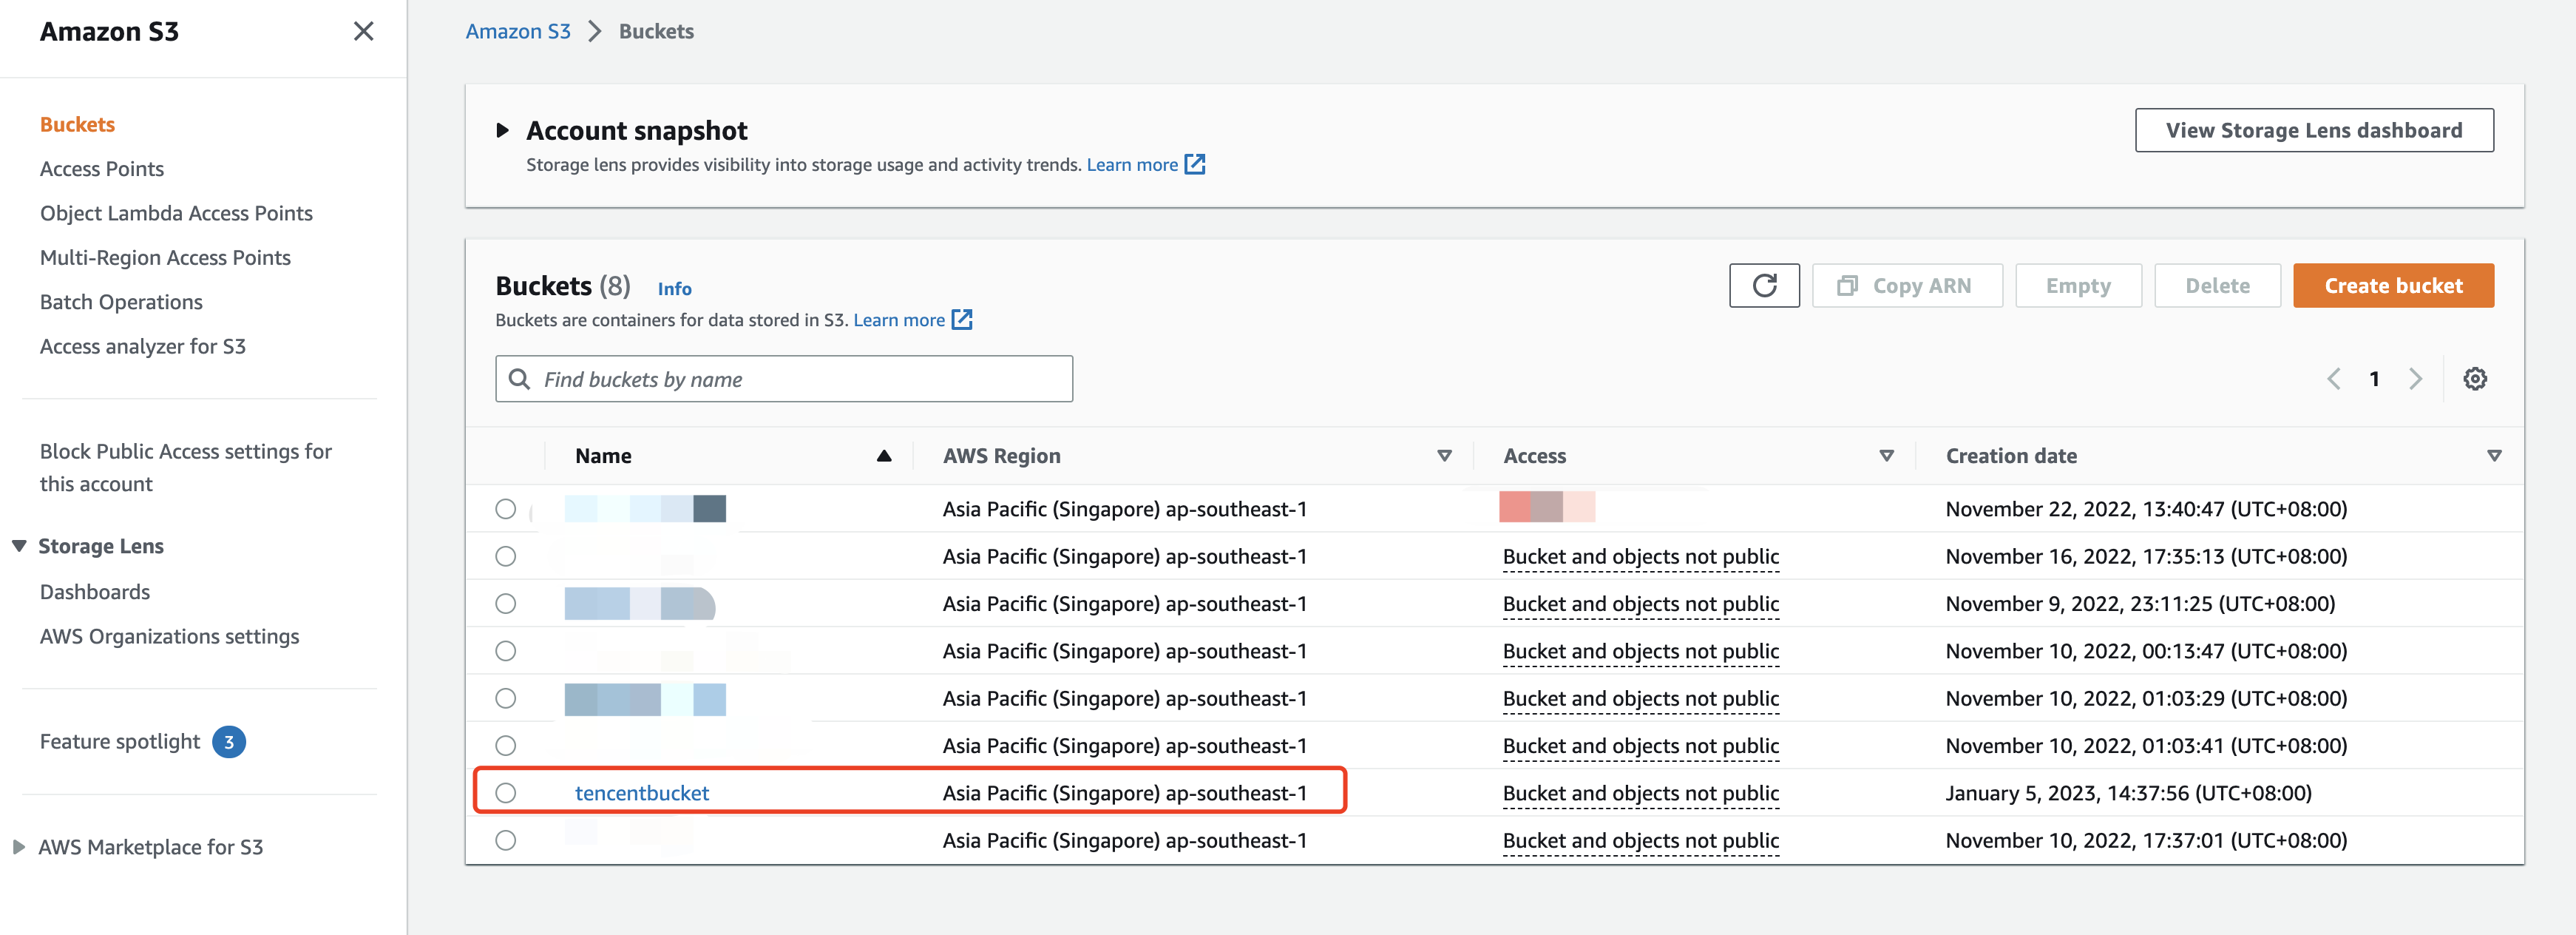2576x935 pixels.
Task: Expand AWS Marketplace for S3 section
Action: click(x=19, y=847)
